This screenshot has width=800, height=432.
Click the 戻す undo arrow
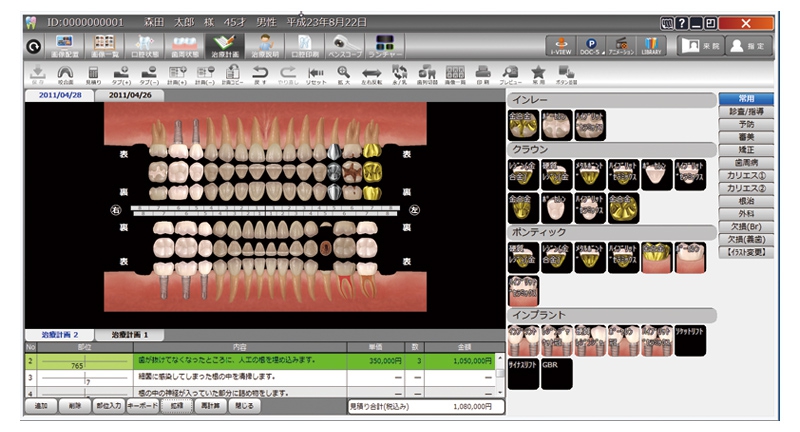(x=260, y=73)
